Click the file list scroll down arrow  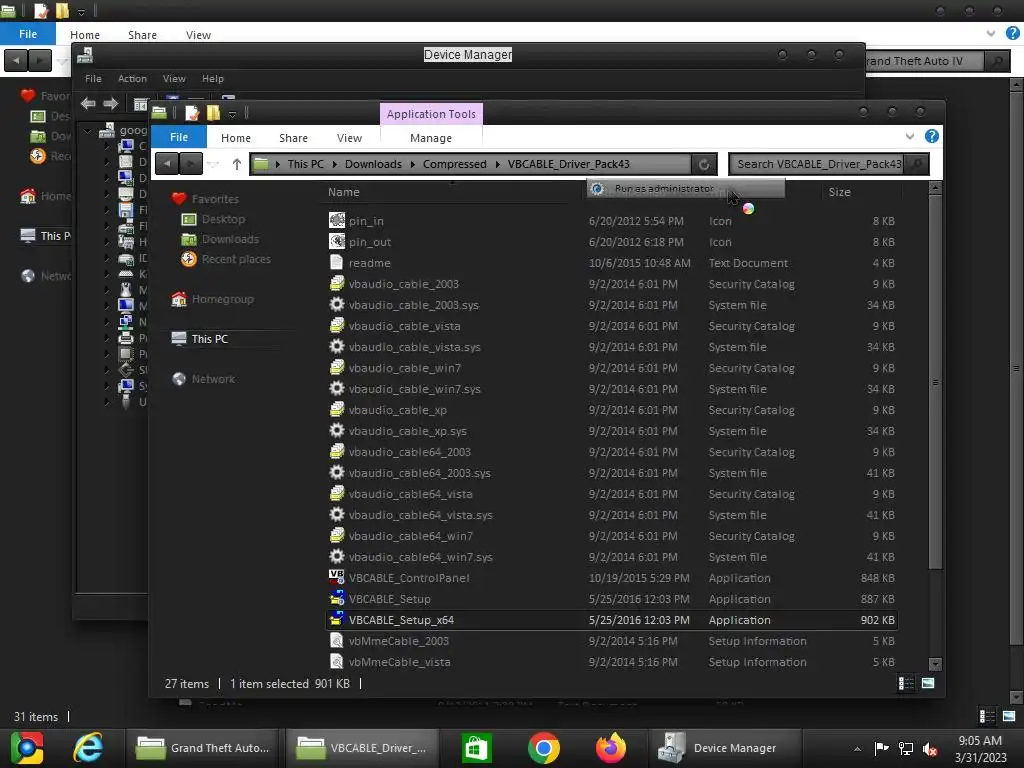[x=935, y=664]
